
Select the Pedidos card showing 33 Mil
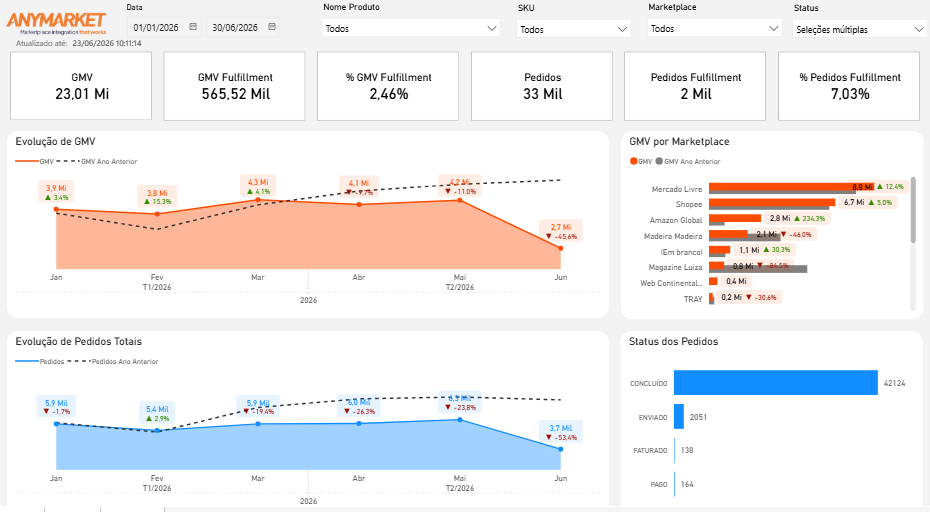[542, 86]
